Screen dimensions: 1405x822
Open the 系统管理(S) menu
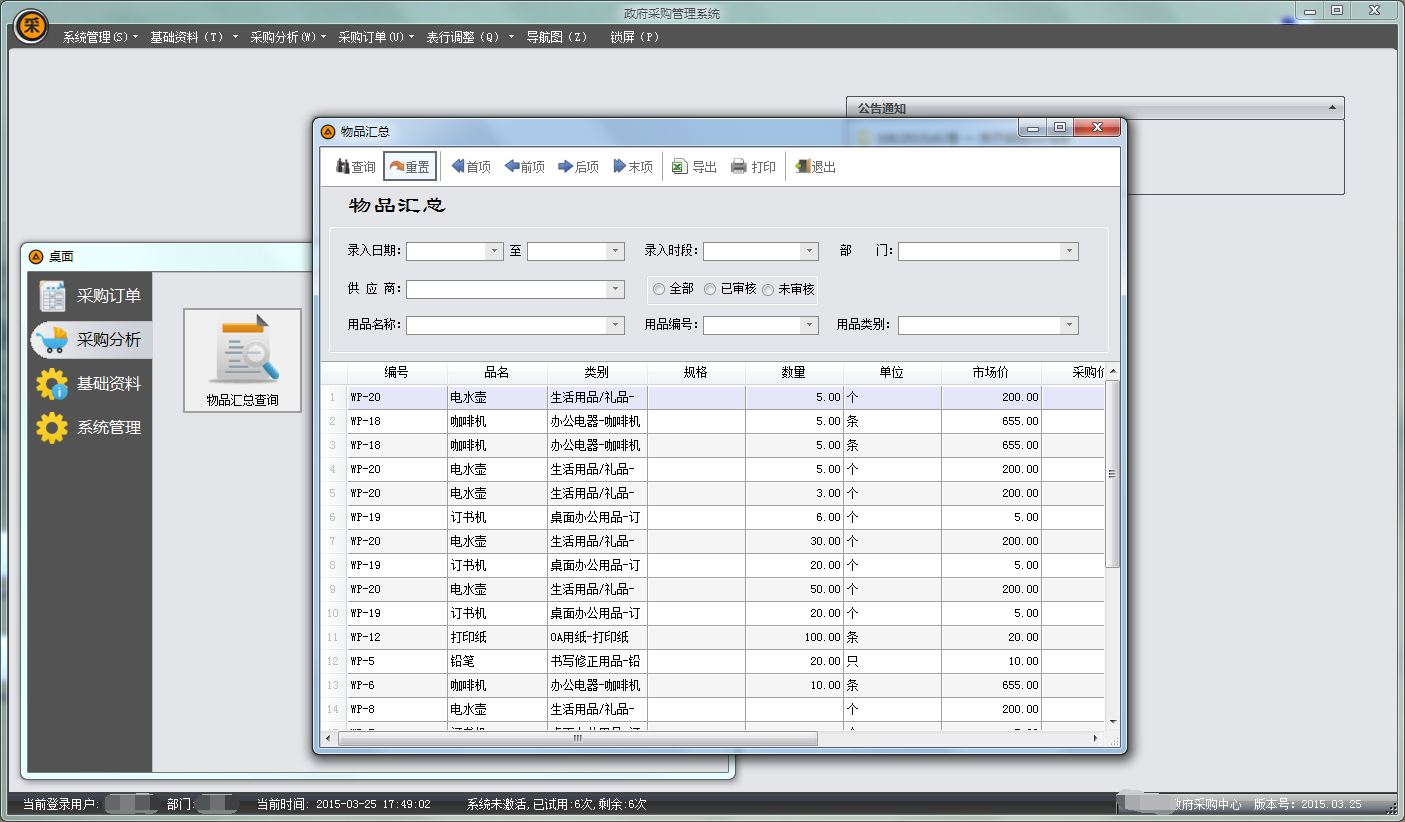pyautogui.click(x=100, y=37)
